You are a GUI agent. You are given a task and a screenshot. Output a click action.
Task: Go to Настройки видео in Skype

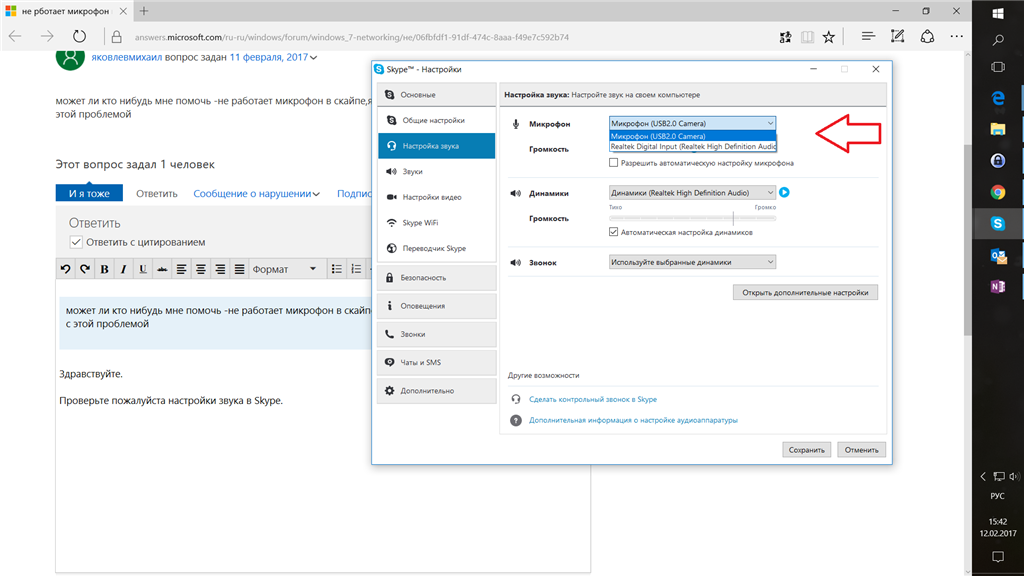point(436,197)
